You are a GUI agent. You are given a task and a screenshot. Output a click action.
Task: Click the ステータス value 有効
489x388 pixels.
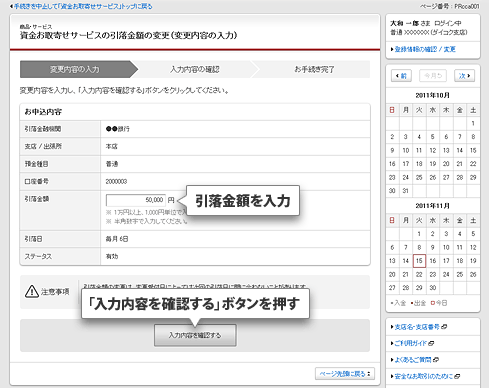click(x=112, y=256)
